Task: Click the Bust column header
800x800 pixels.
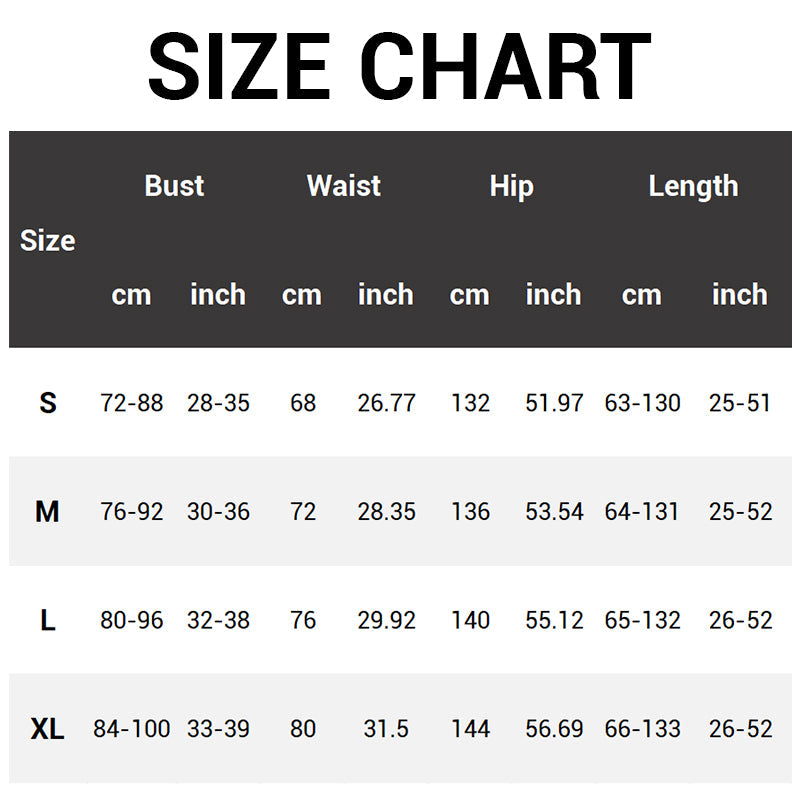Action: [x=174, y=186]
